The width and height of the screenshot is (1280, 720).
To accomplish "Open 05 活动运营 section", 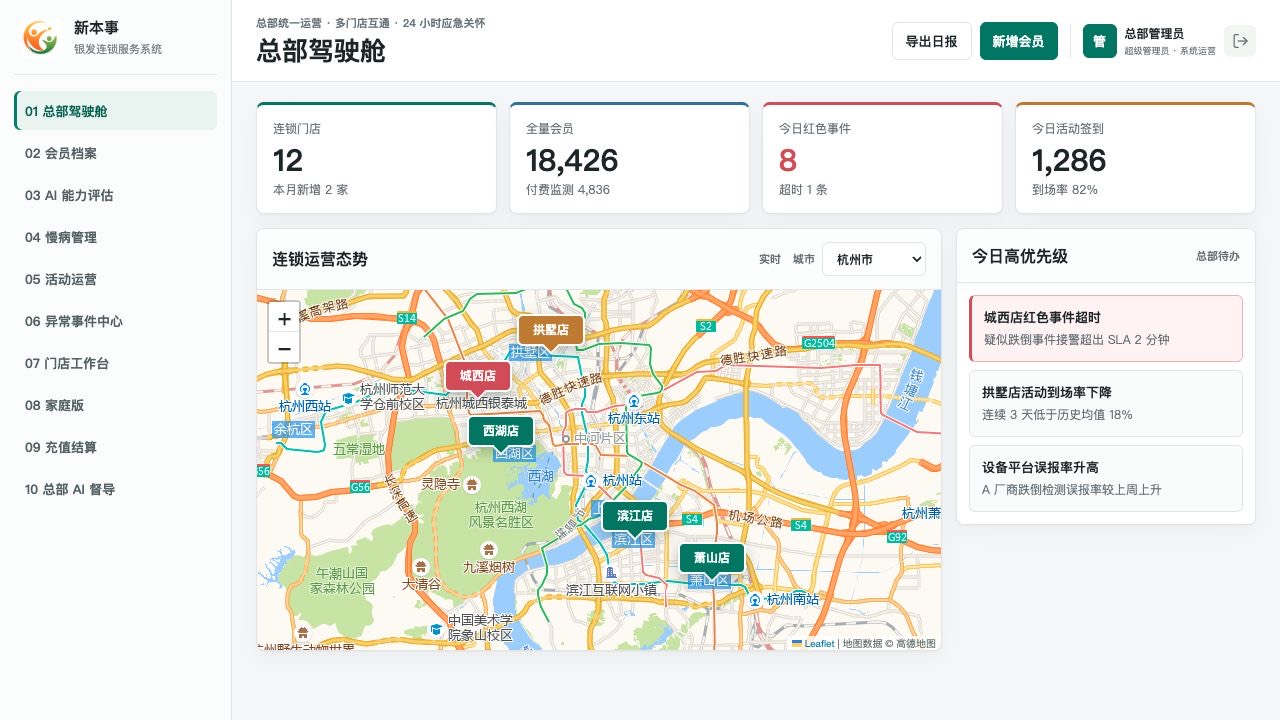I will click(x=116, y=279).
